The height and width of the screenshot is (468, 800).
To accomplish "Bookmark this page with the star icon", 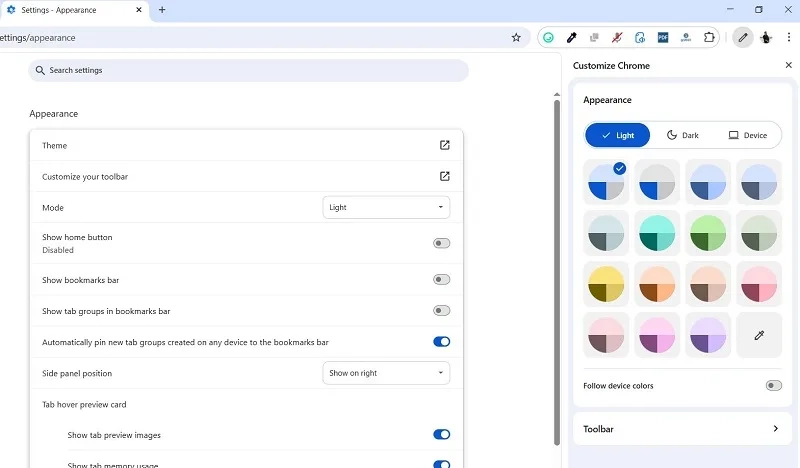I will coord(516,37).
